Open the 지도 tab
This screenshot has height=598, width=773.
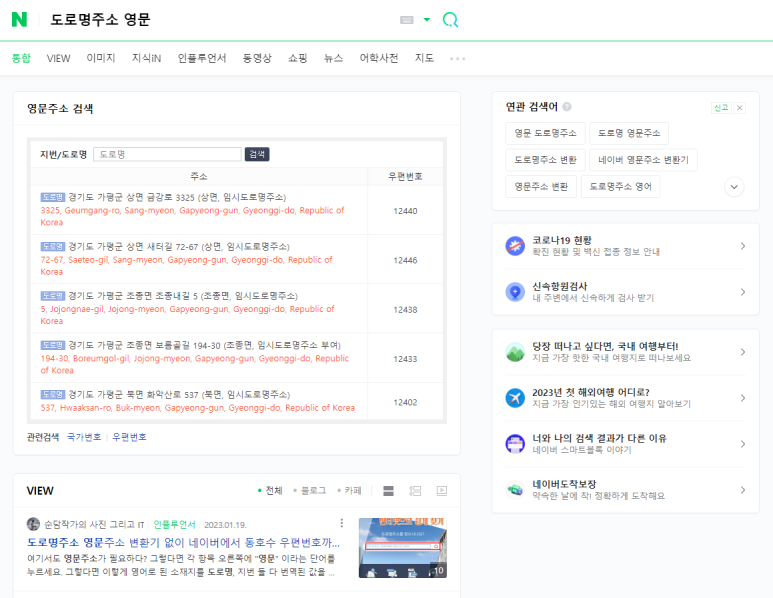point(424,58)
